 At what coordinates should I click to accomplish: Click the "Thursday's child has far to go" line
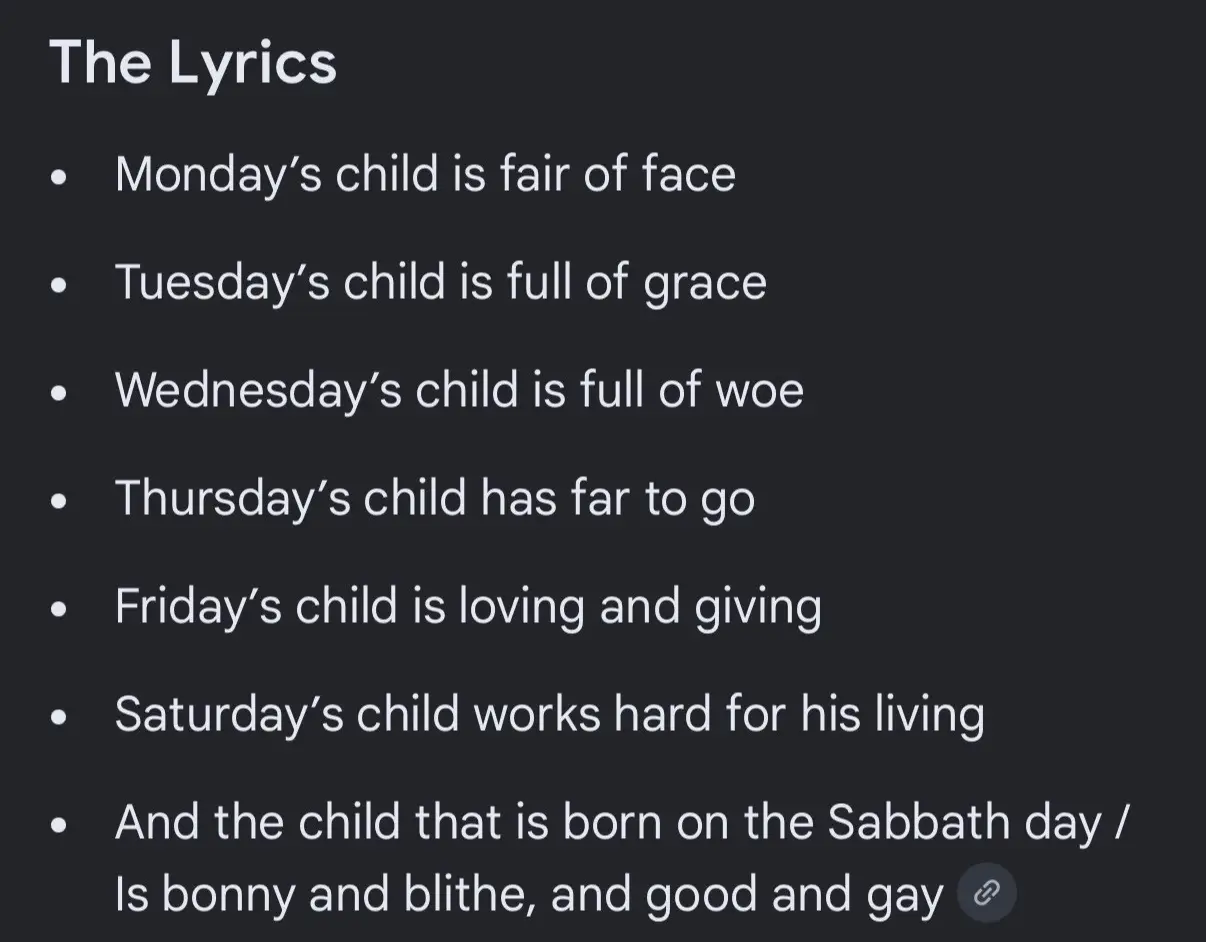coord(435,499)
